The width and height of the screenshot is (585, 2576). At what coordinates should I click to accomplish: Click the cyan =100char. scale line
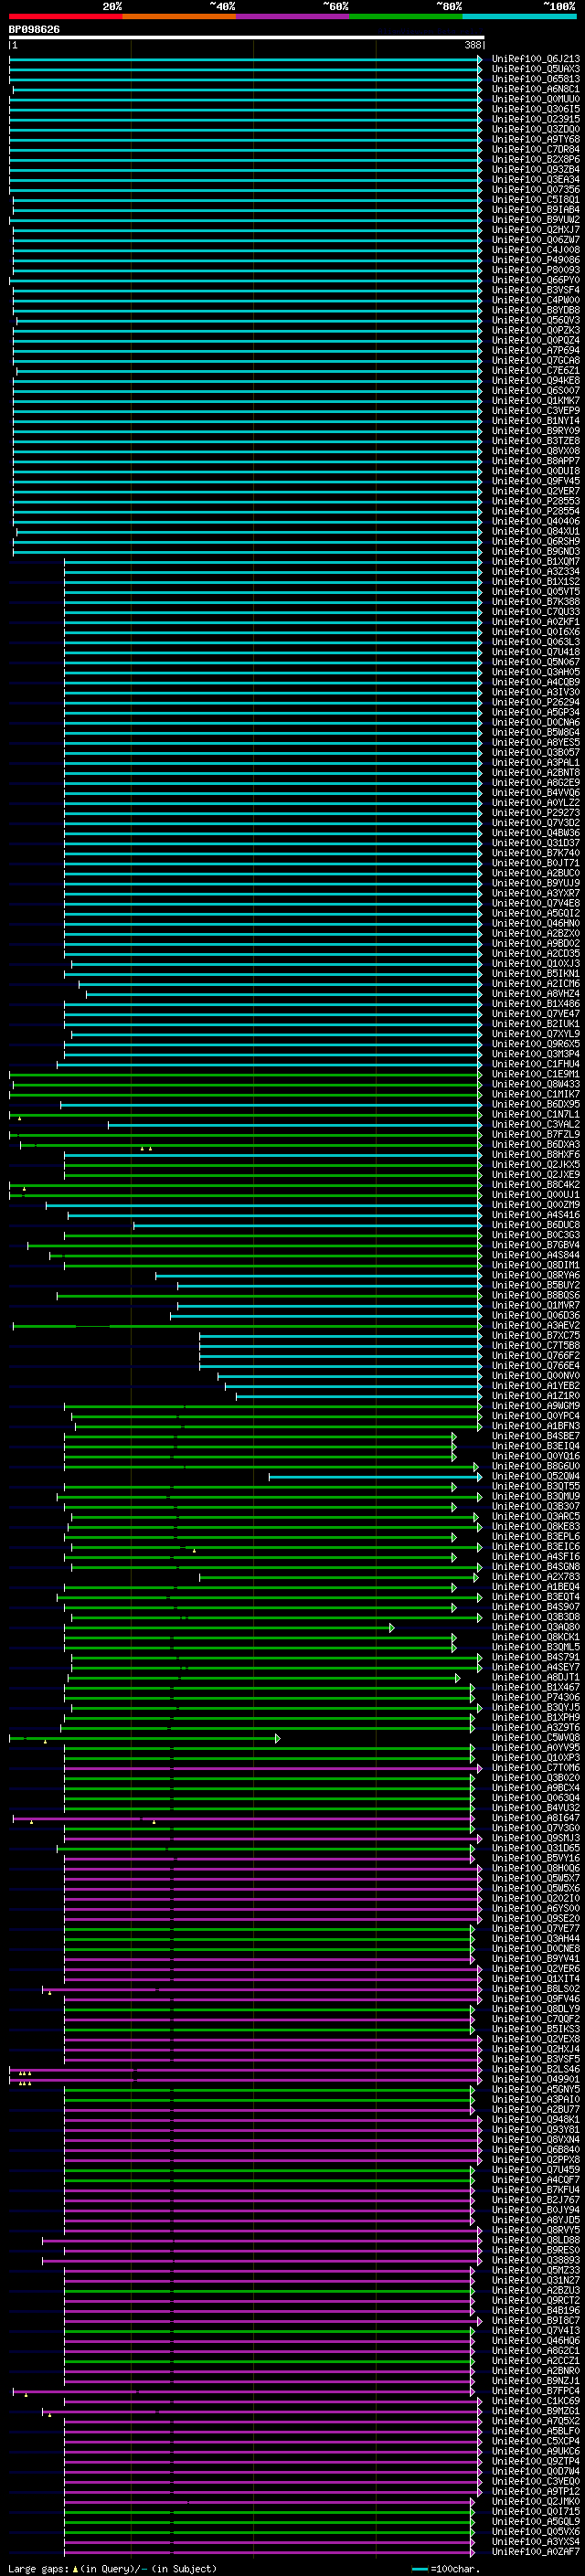(419, 2569)
